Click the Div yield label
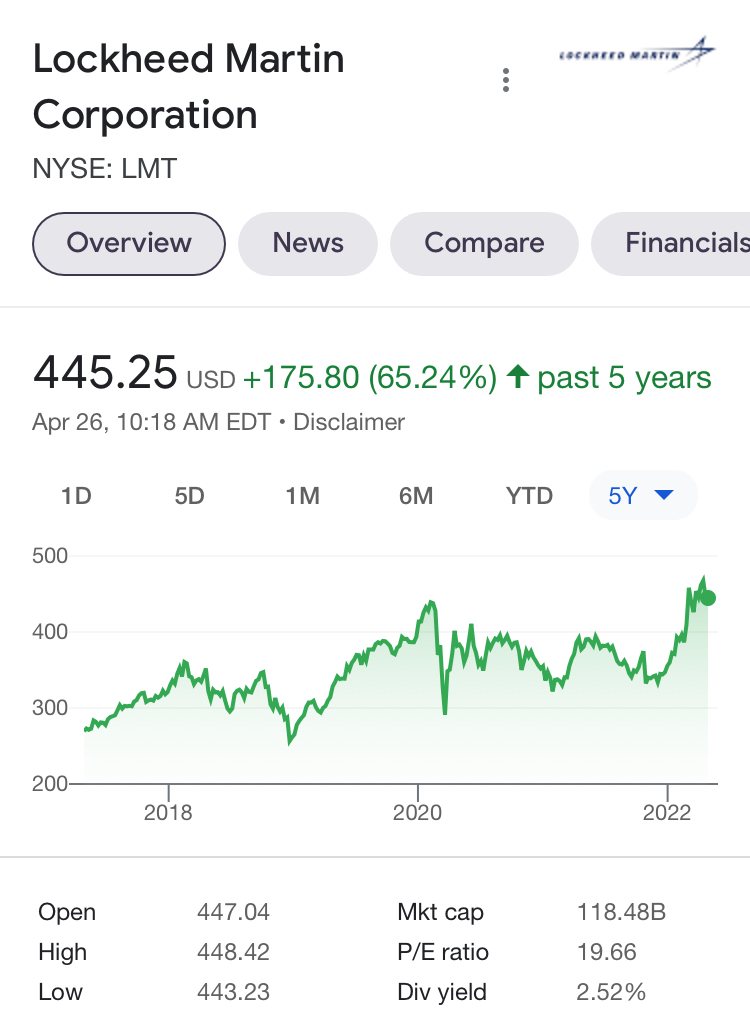This screenshot has width=750, height=1026. tap(442, 992)
